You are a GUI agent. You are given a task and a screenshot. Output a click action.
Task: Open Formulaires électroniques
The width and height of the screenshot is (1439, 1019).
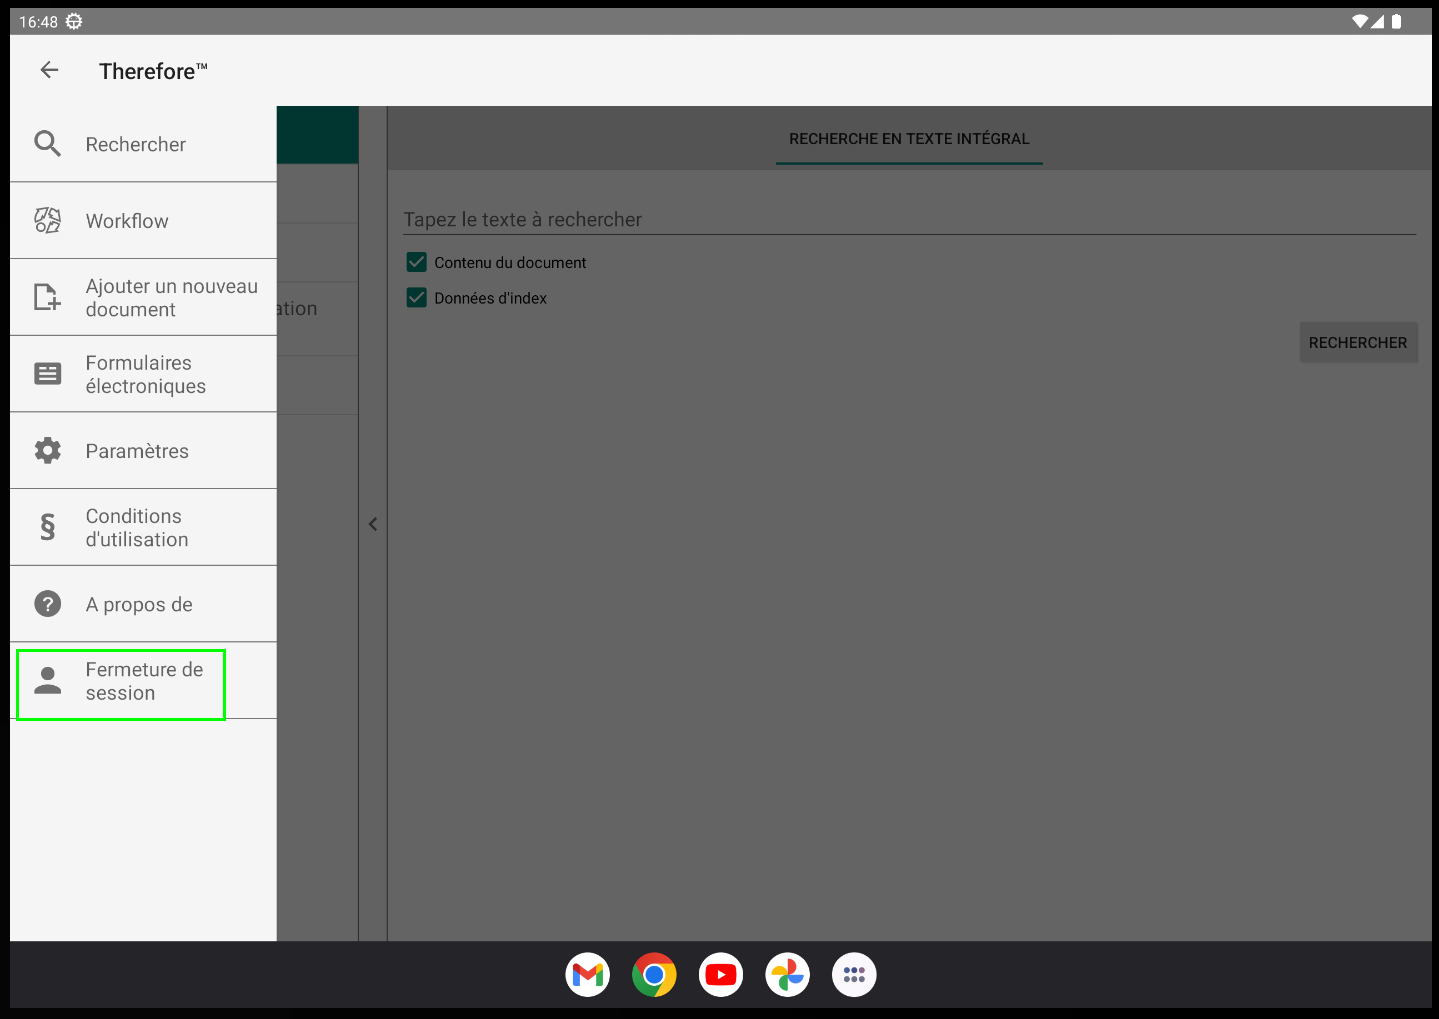143,374
